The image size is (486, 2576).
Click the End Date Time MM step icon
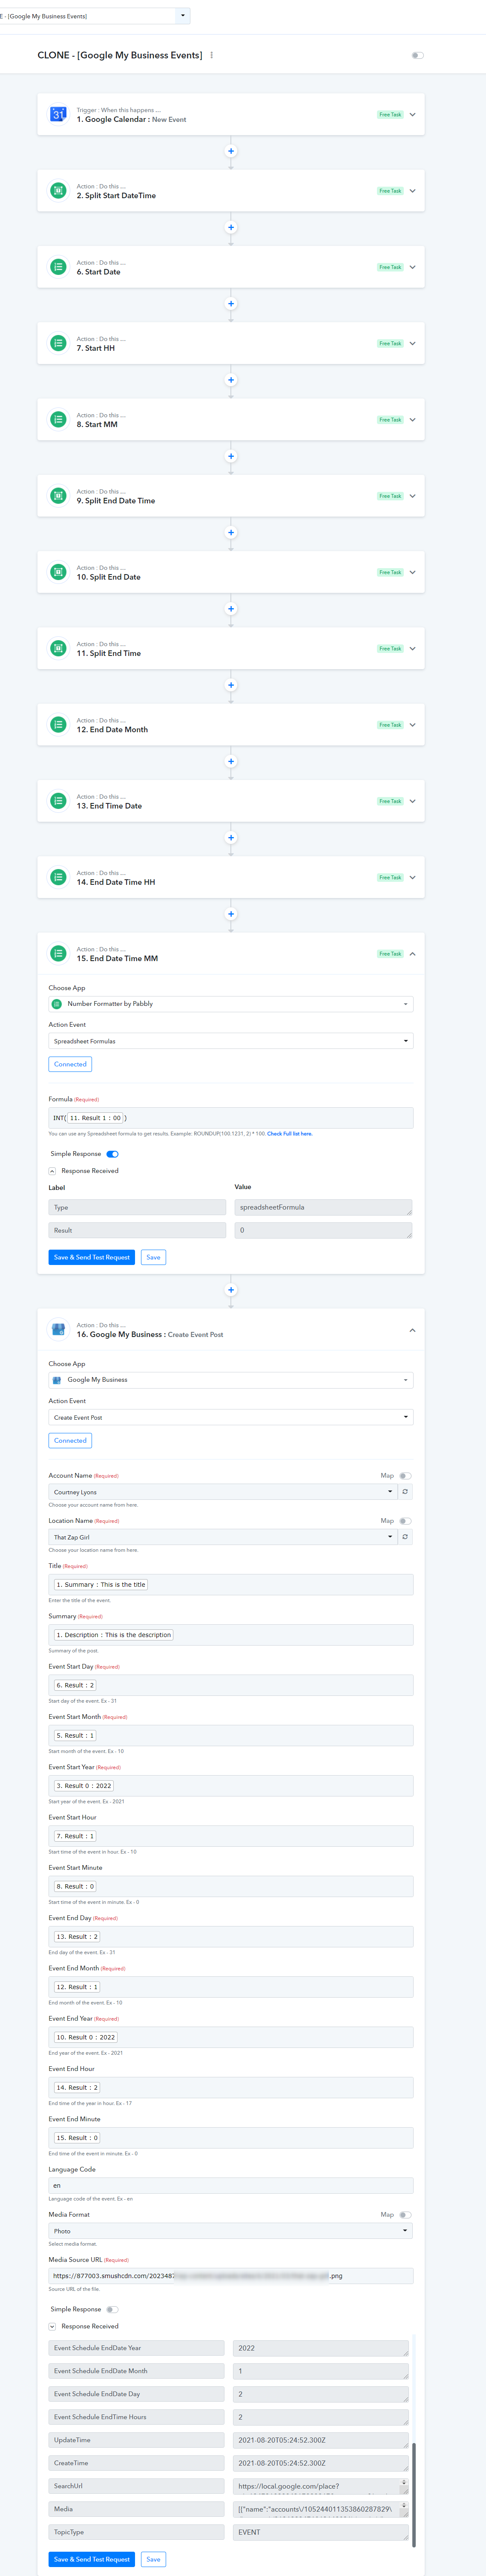[x=58, y=953]
